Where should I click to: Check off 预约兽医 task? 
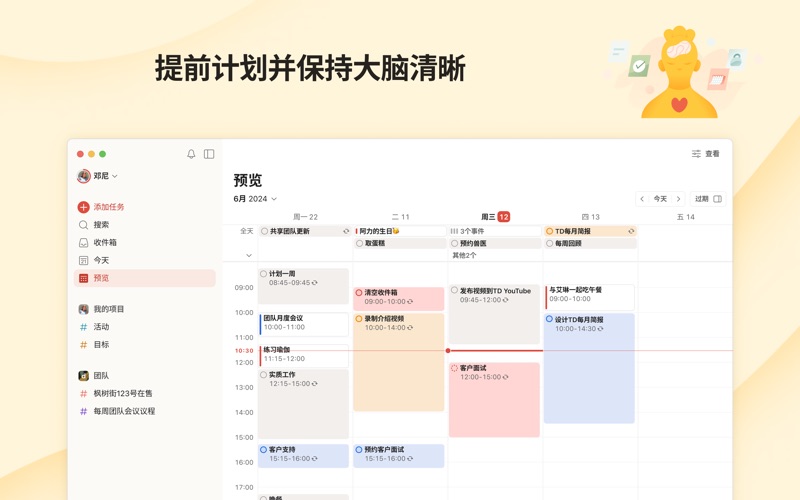tap(455, 243)
